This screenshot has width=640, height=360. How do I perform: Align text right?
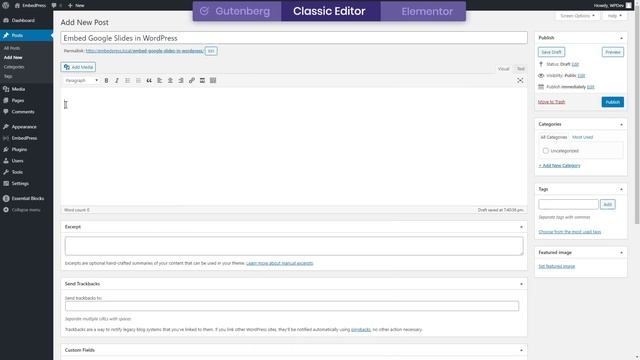181,80
